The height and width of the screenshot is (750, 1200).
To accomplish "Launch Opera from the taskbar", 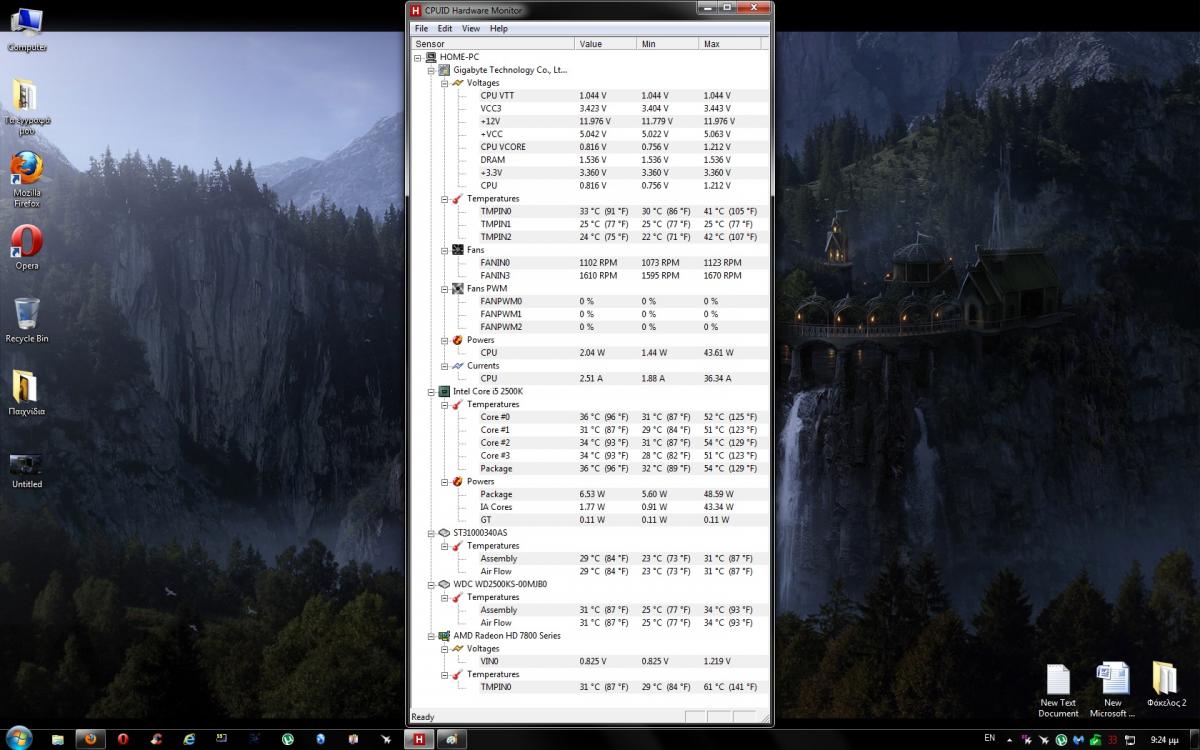I will [123, 739].
